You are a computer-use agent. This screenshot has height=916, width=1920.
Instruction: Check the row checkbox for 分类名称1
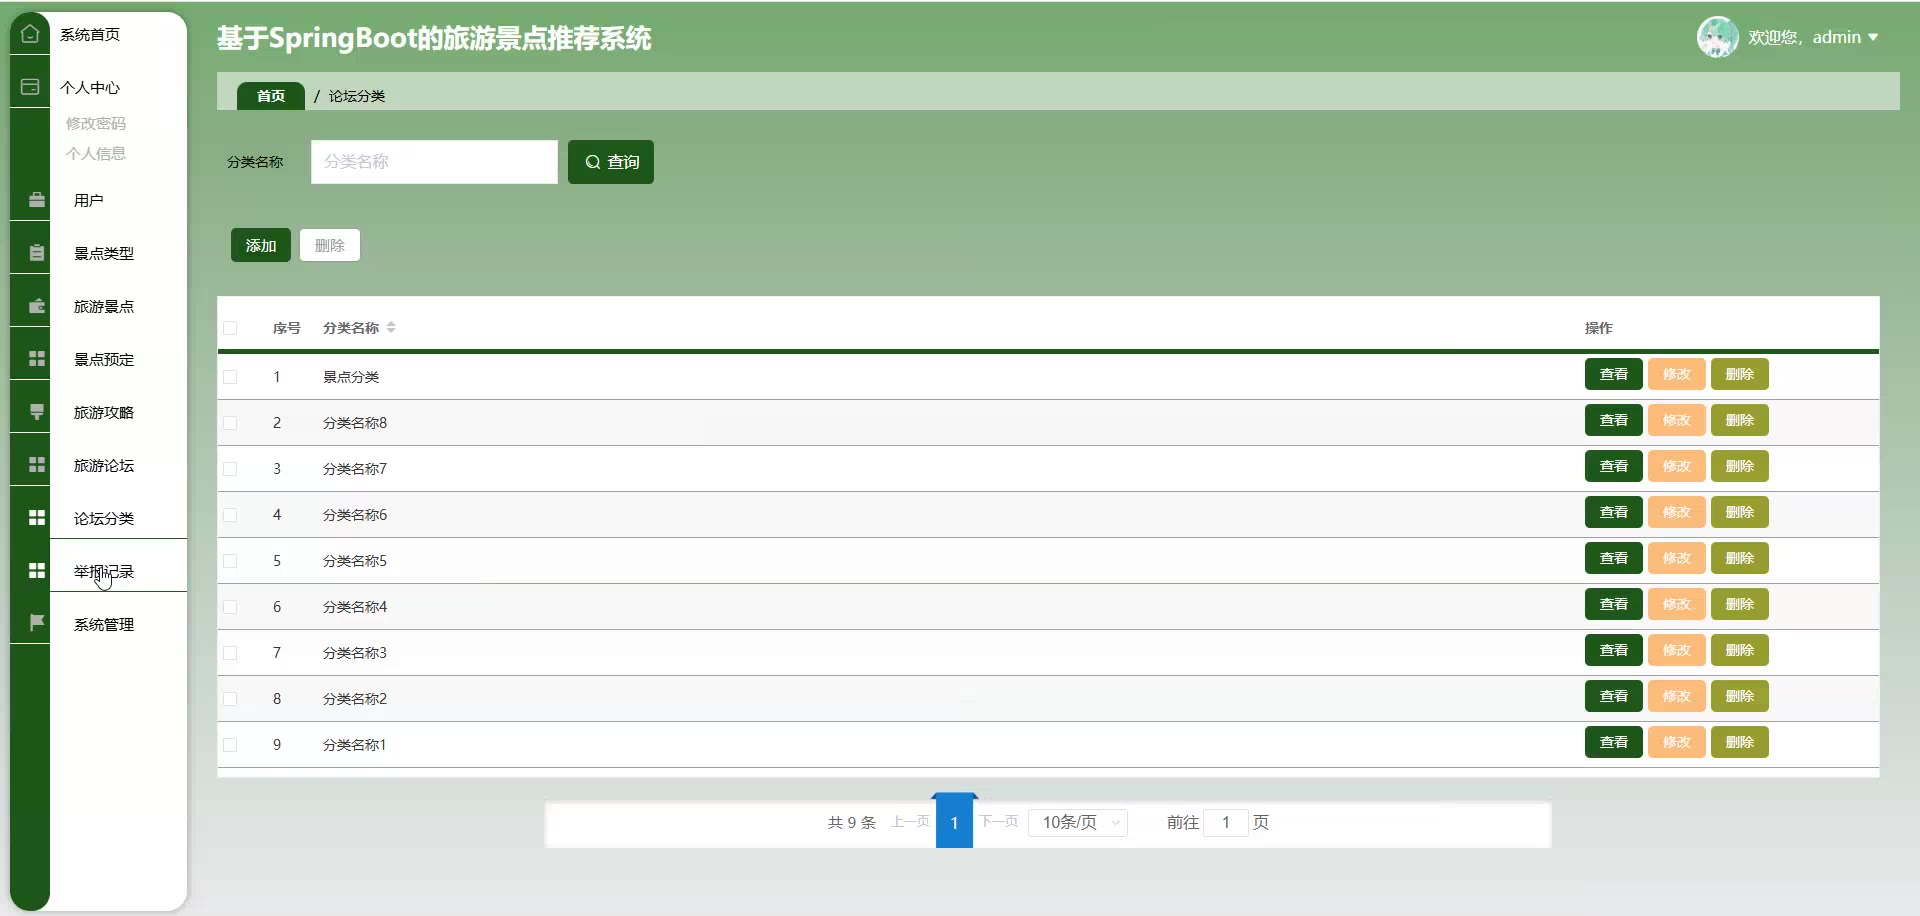click(x=230, y=745)
